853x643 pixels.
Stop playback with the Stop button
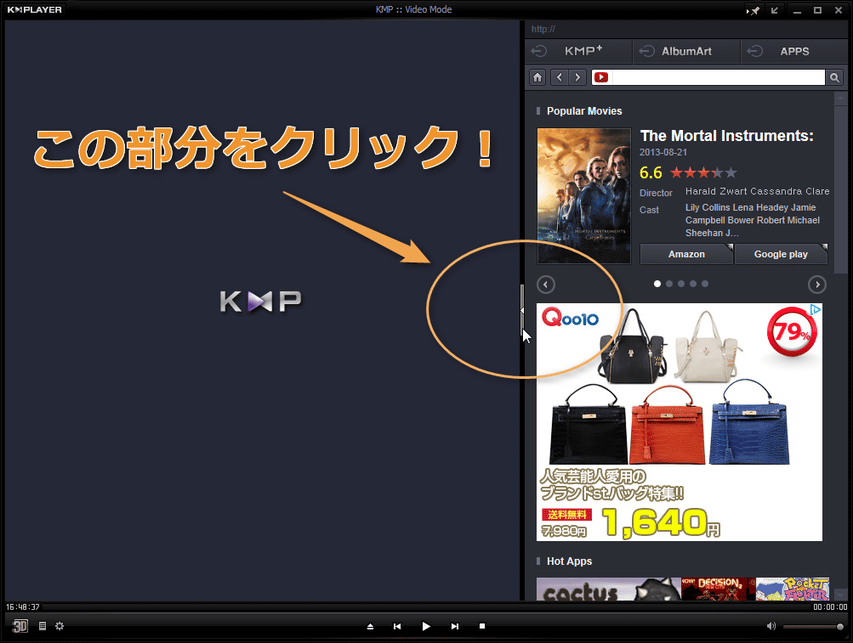click(x=482, y=626)
